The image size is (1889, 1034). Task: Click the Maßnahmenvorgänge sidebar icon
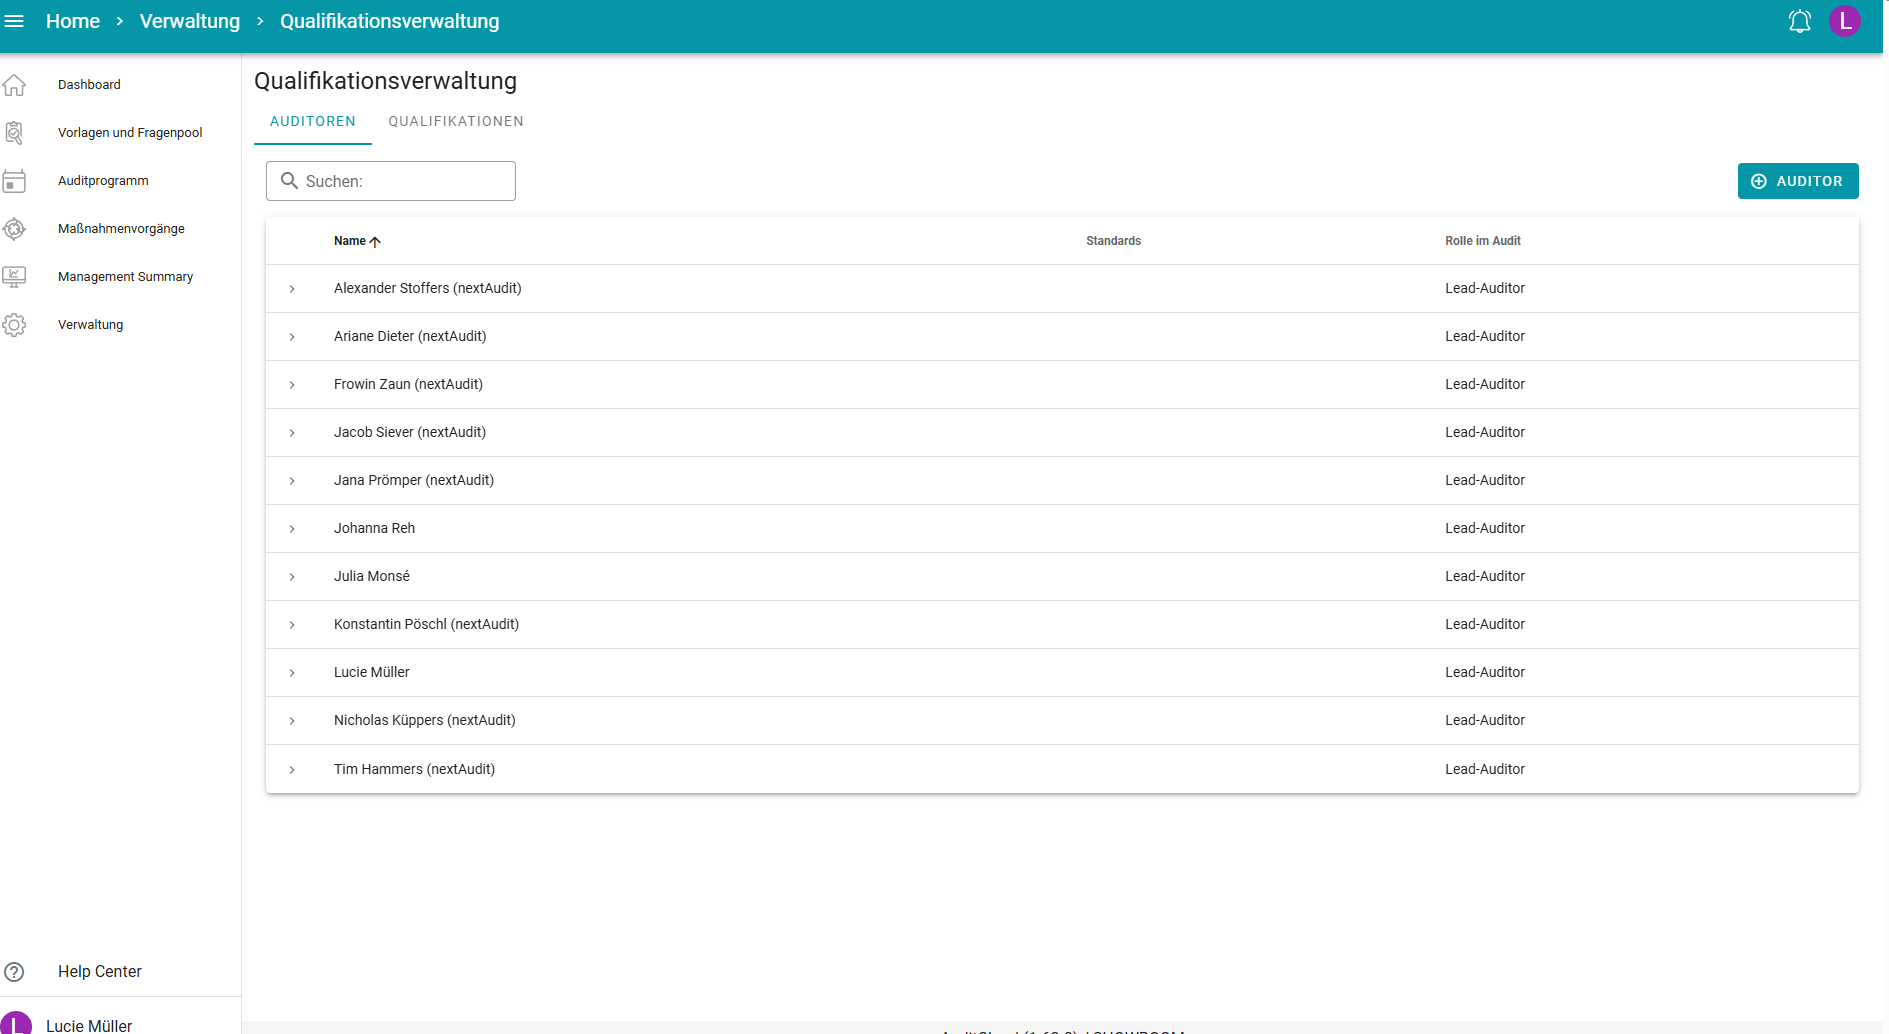tap(14, 229)
